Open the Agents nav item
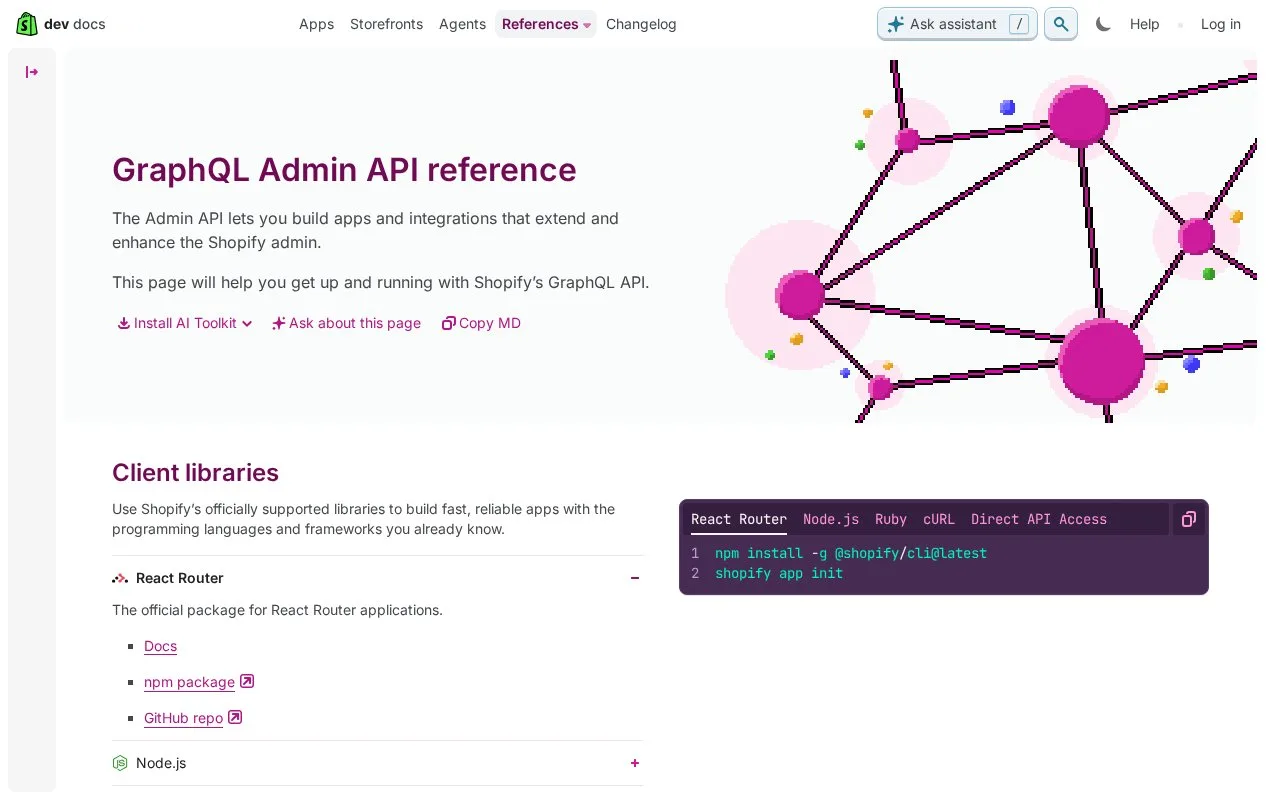 click(x=462, y=24)
